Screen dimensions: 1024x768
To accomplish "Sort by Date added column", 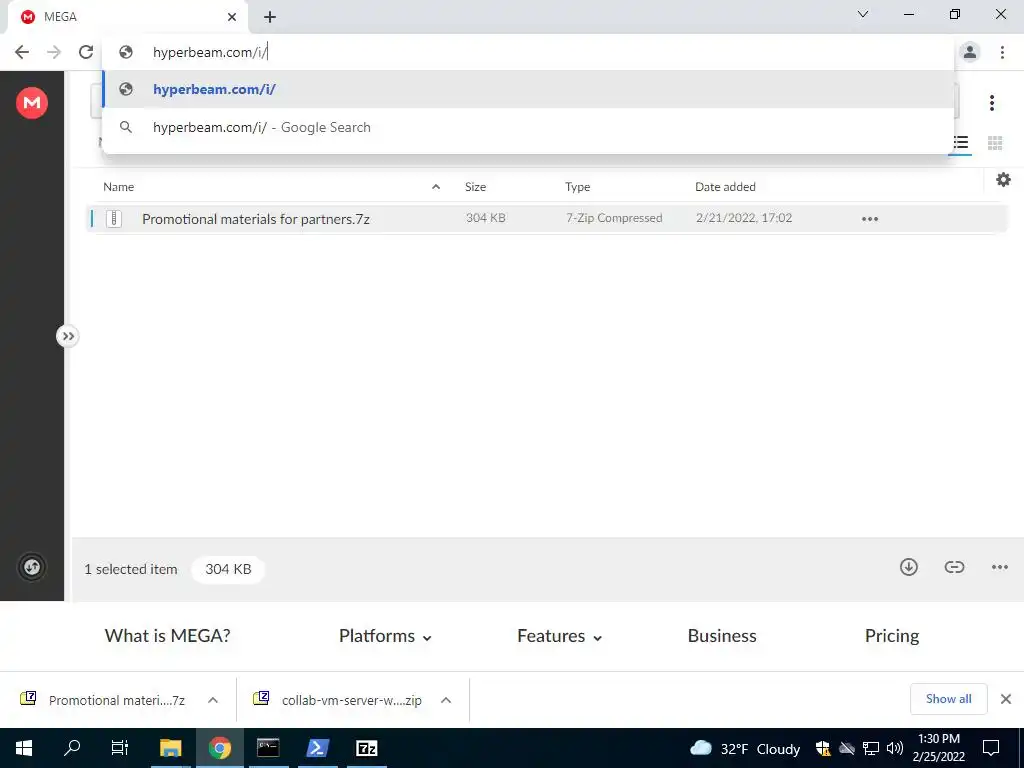I will pos(725,187).
